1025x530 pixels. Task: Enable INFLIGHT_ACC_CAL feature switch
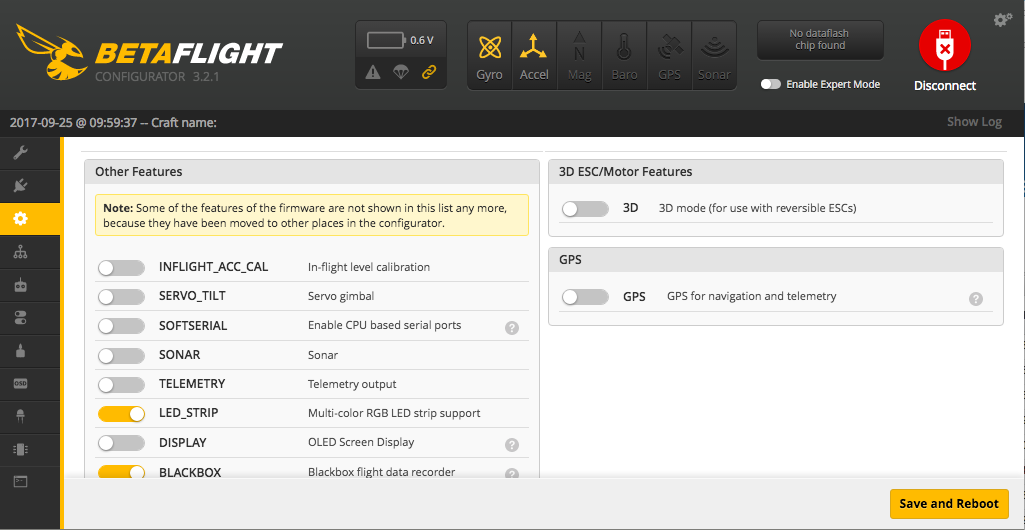pos(121,268)
